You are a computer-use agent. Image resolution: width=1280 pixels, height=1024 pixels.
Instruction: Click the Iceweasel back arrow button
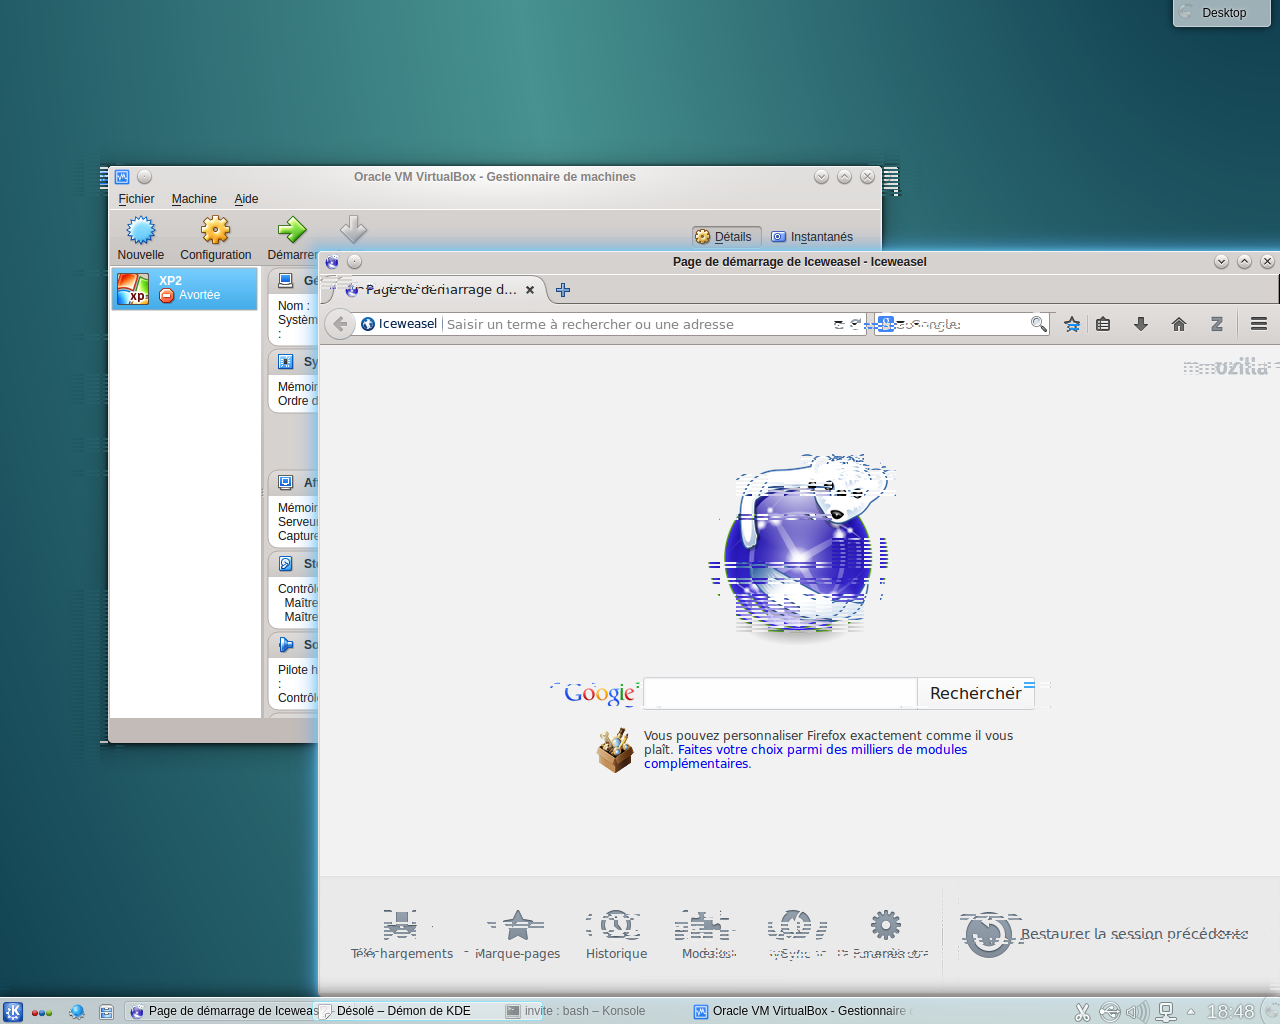pos(340,324)
